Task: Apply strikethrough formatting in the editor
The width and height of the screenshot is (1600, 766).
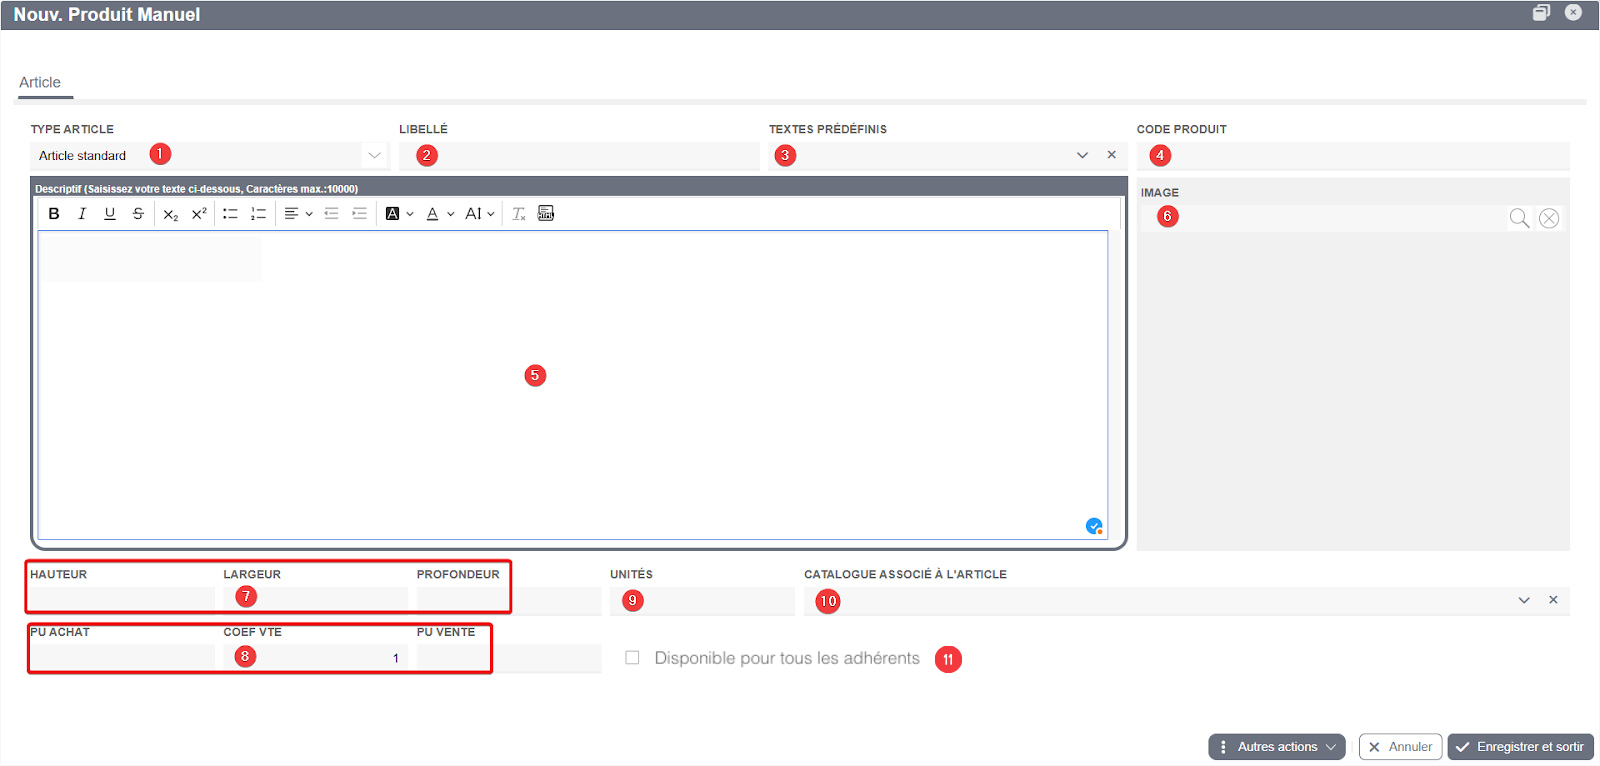Action: pyautogui.click(x=138, y=214)
